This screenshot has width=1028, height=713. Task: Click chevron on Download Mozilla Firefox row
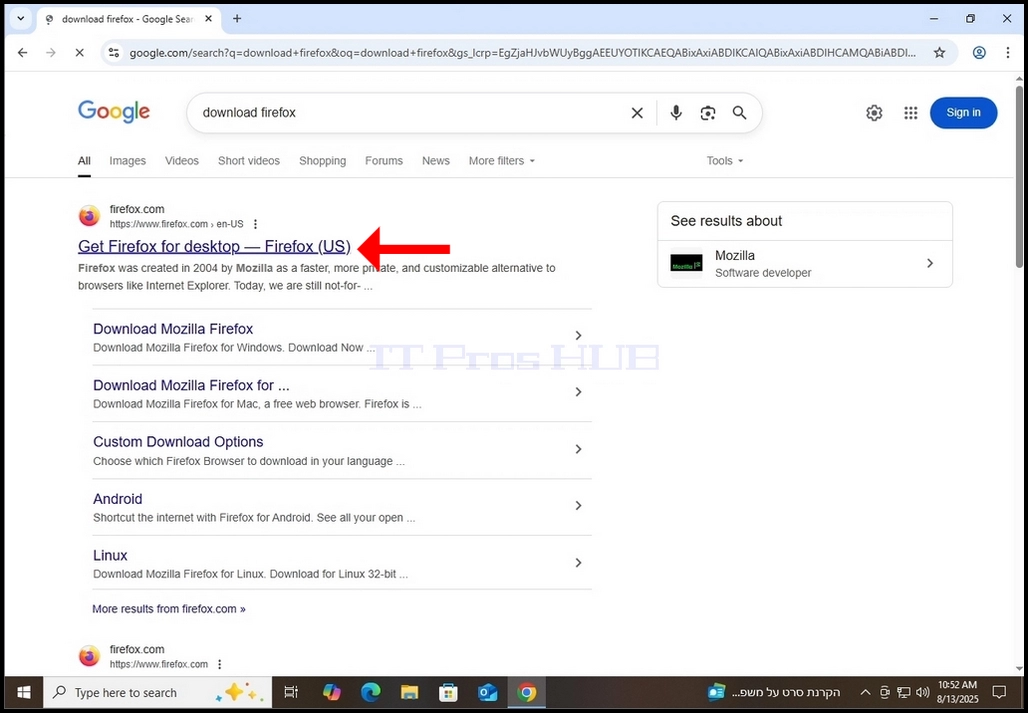pos(578,336)
